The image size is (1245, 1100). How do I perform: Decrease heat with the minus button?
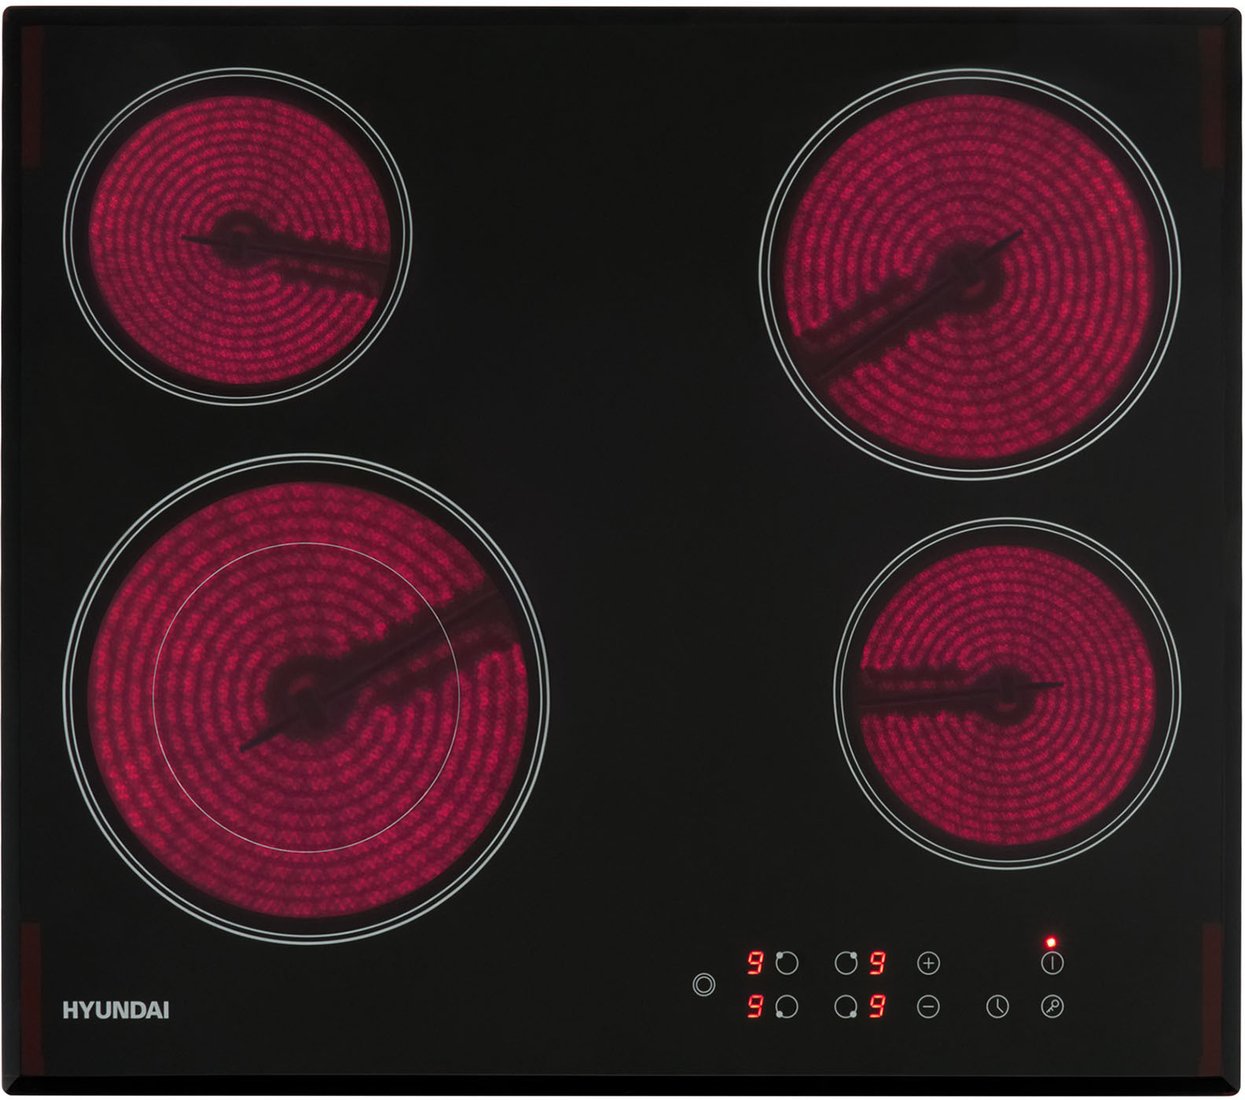(x=928, y=1007)
